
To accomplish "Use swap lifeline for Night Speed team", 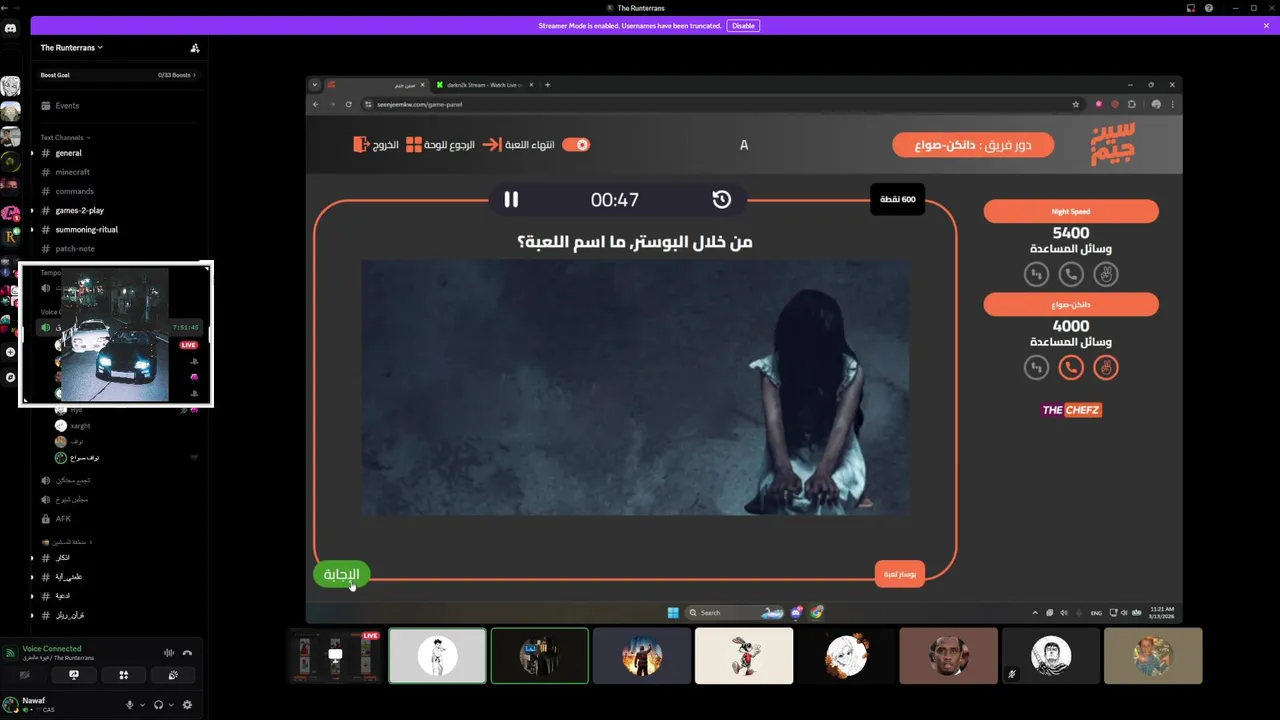I will tap(1037, 274).
